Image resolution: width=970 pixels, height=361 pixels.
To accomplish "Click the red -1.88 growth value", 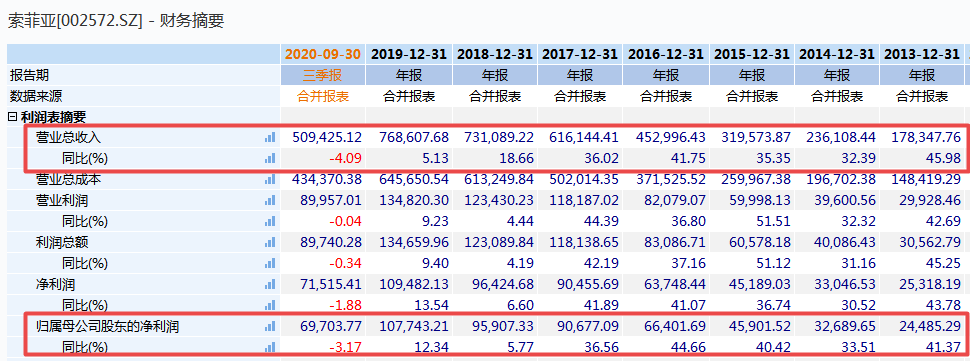I will pos(345,305).
